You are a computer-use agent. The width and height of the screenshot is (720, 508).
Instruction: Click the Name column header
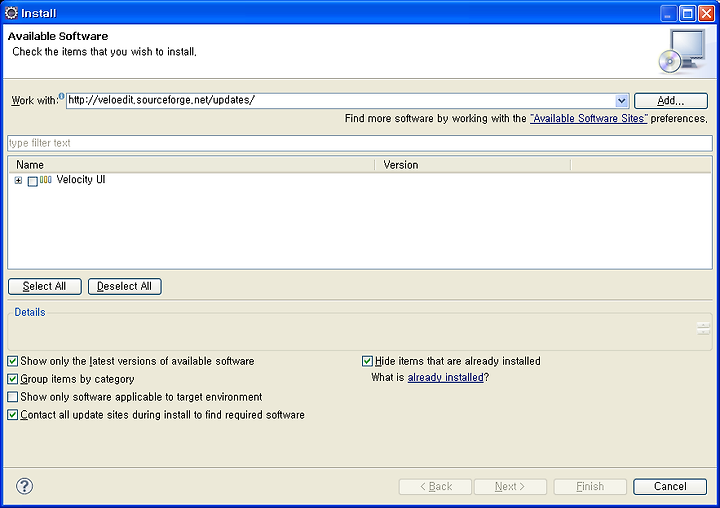pos(191,165)
